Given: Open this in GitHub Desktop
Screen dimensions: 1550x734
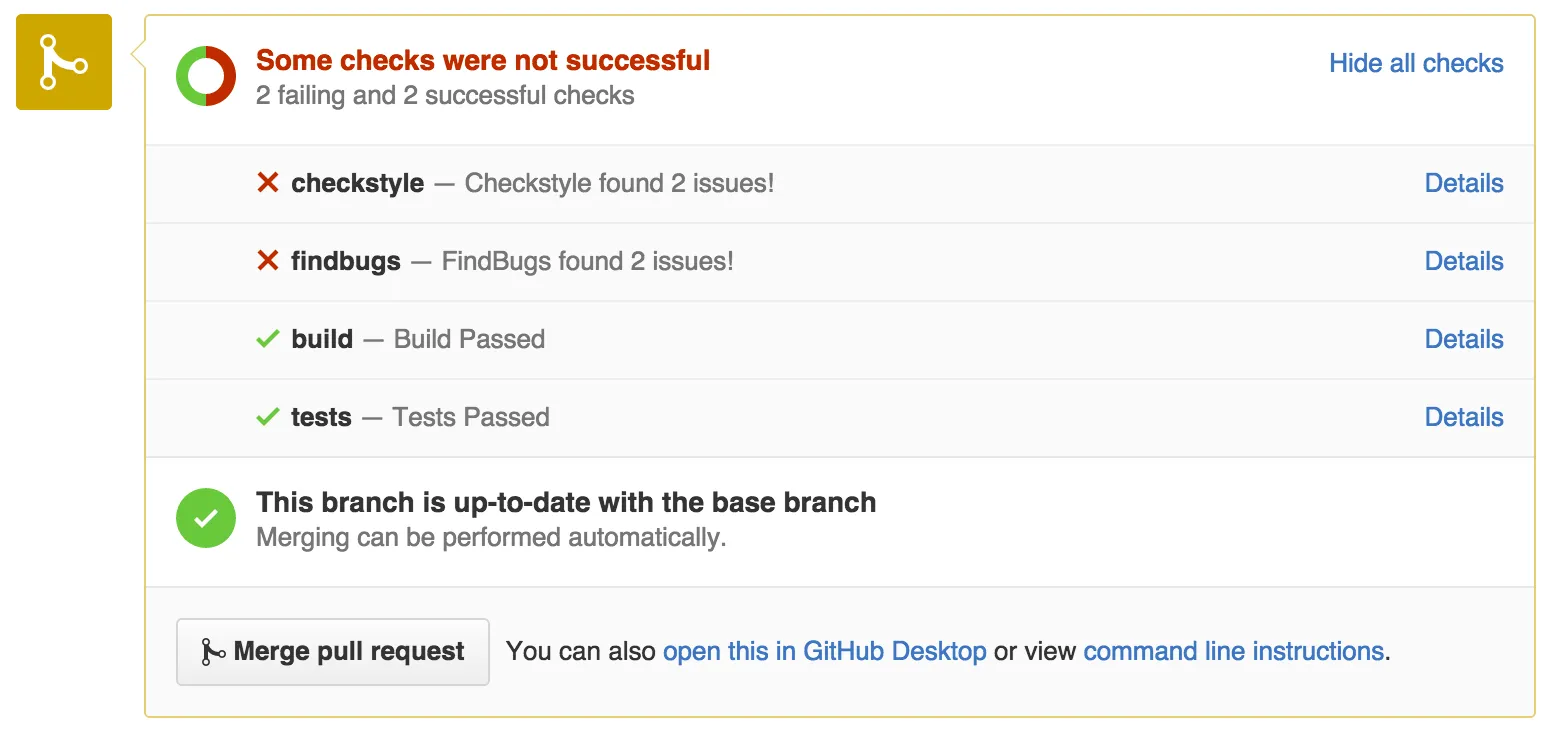Looking at the screenshot, I should tap(824, 651).
